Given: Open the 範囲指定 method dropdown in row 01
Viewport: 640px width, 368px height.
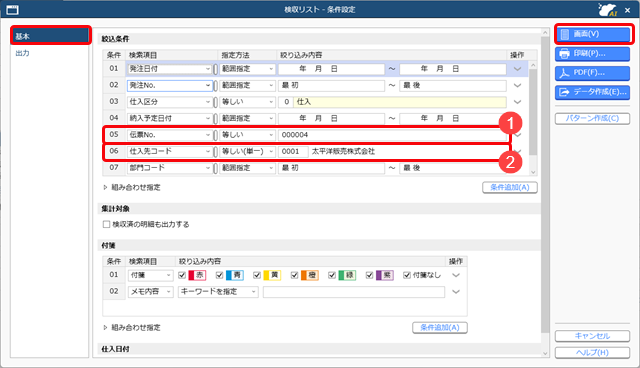Looking at the screenshot, I should click(x=247, y=69).
